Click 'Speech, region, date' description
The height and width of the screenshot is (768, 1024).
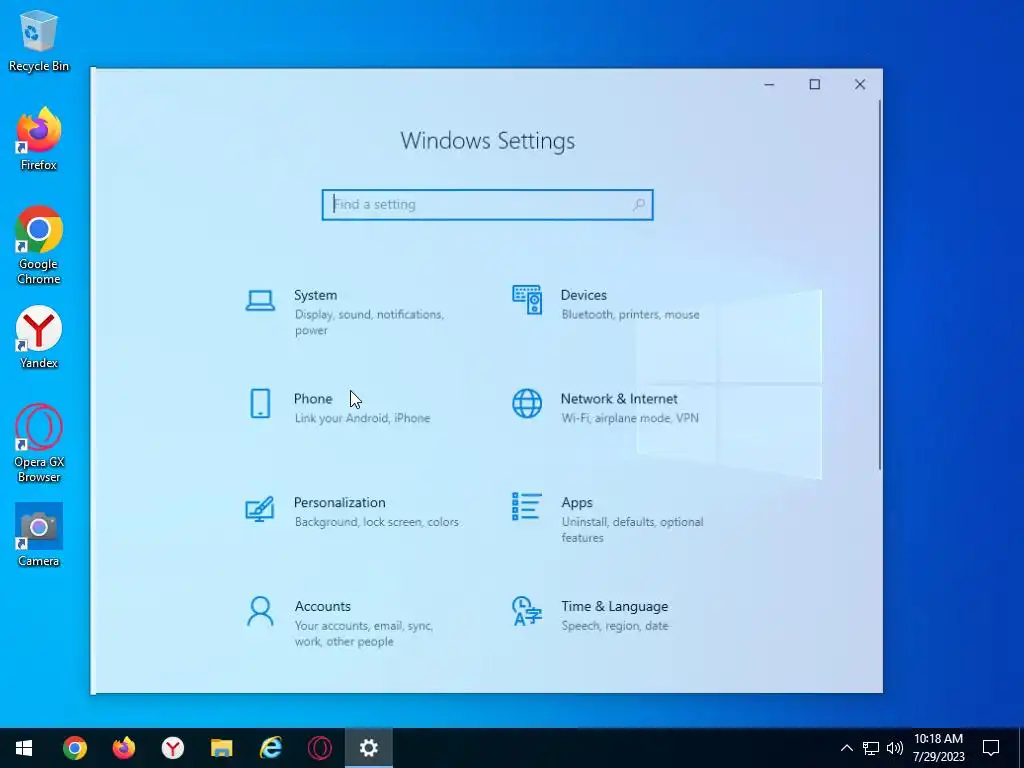tap(615, 626)
